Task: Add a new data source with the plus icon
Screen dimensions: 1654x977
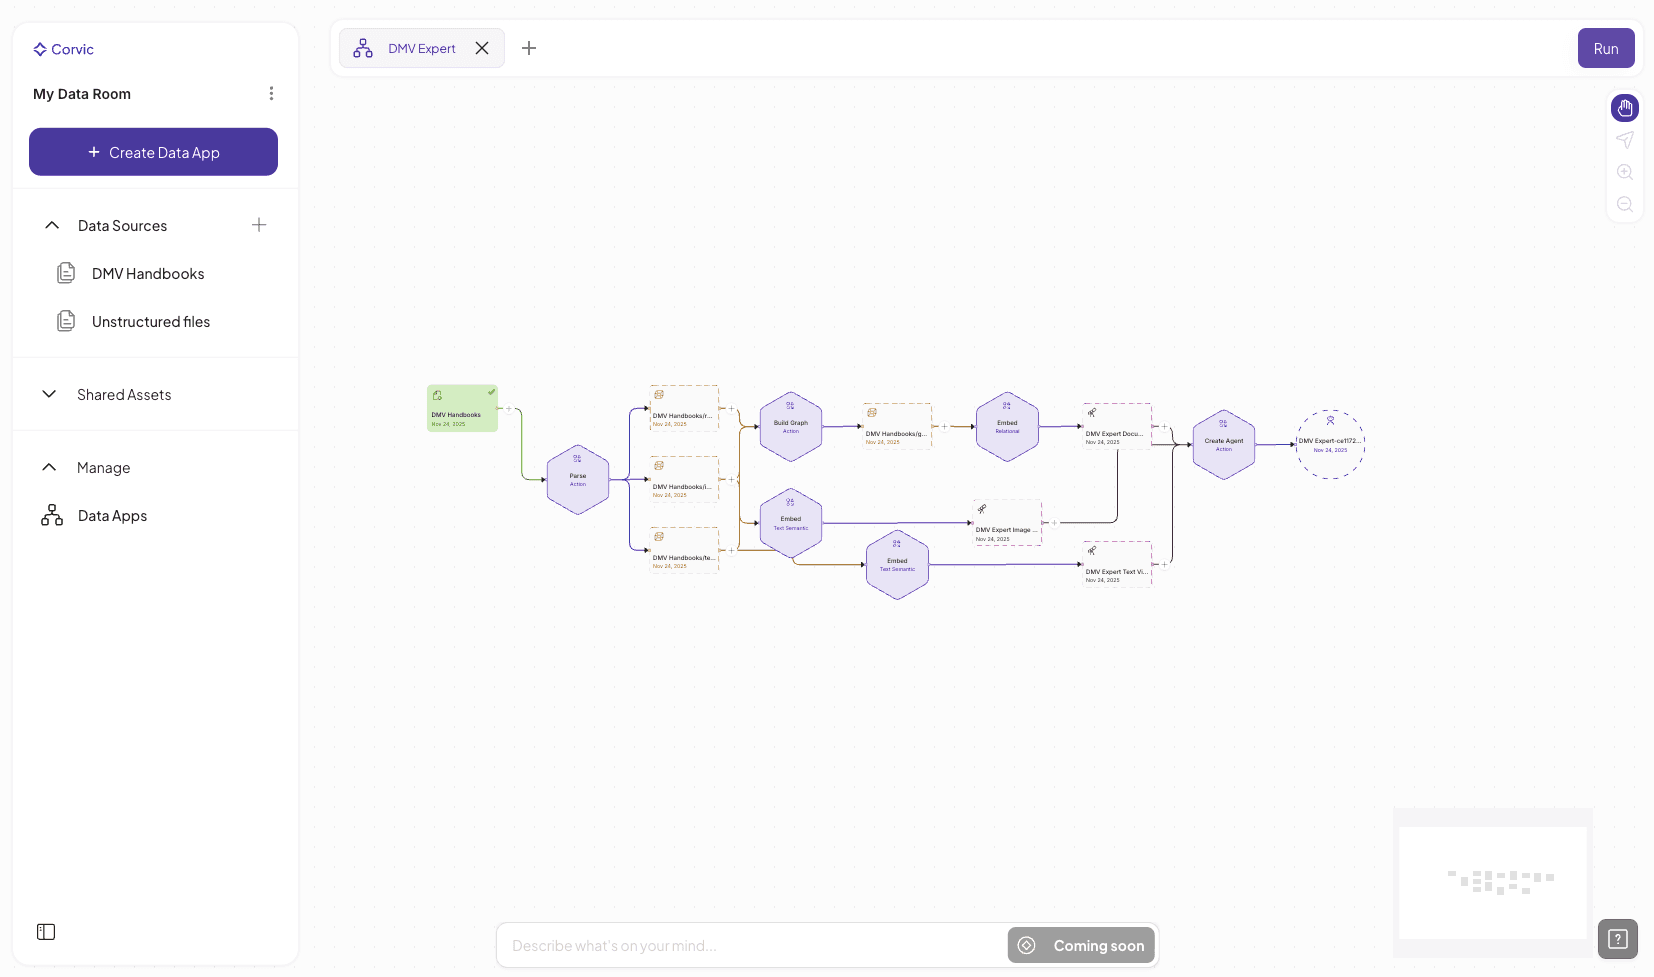Action: coord(259,225)
